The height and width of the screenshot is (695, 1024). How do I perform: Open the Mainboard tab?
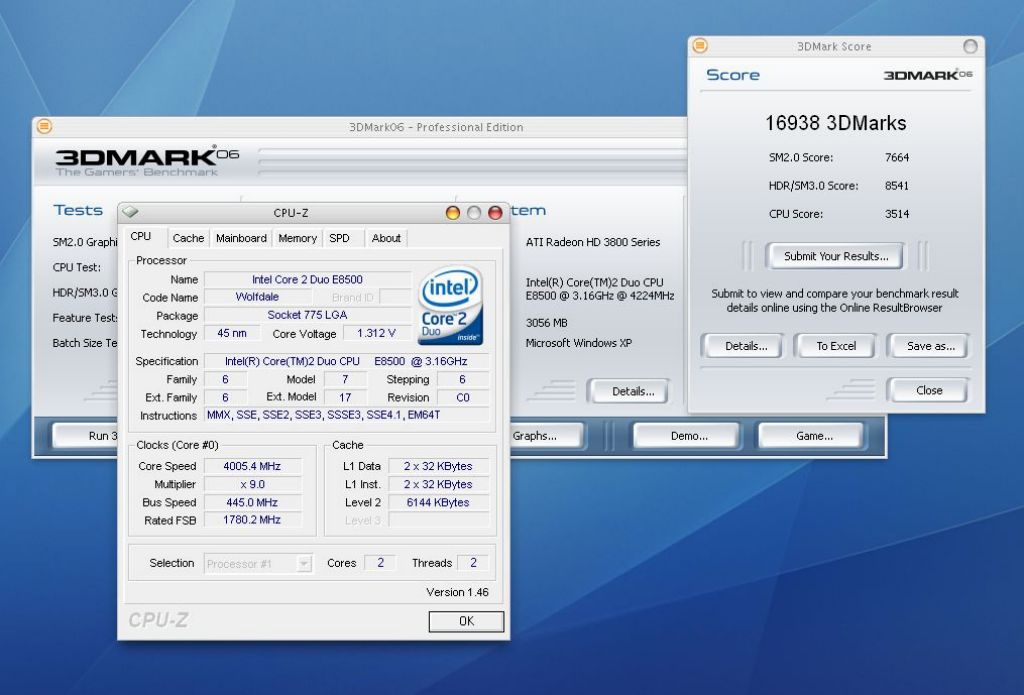point(241,238)
